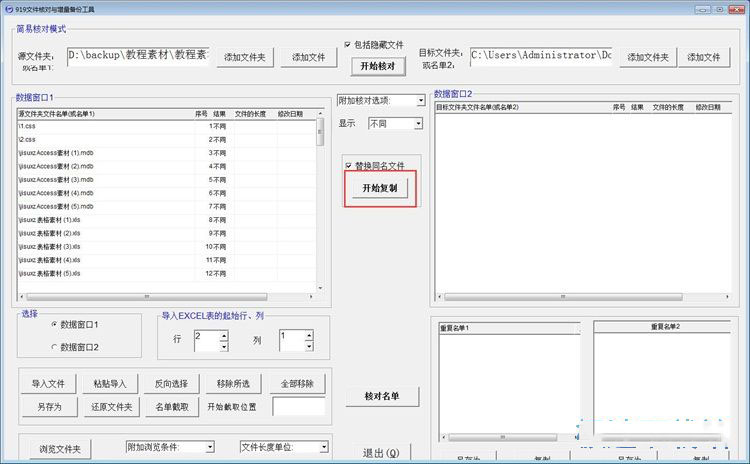This screenshot has height=464, width=750.
Task: Click scroll-down arrow of 数据窗口1 list
Action: (x=320, y=288)
